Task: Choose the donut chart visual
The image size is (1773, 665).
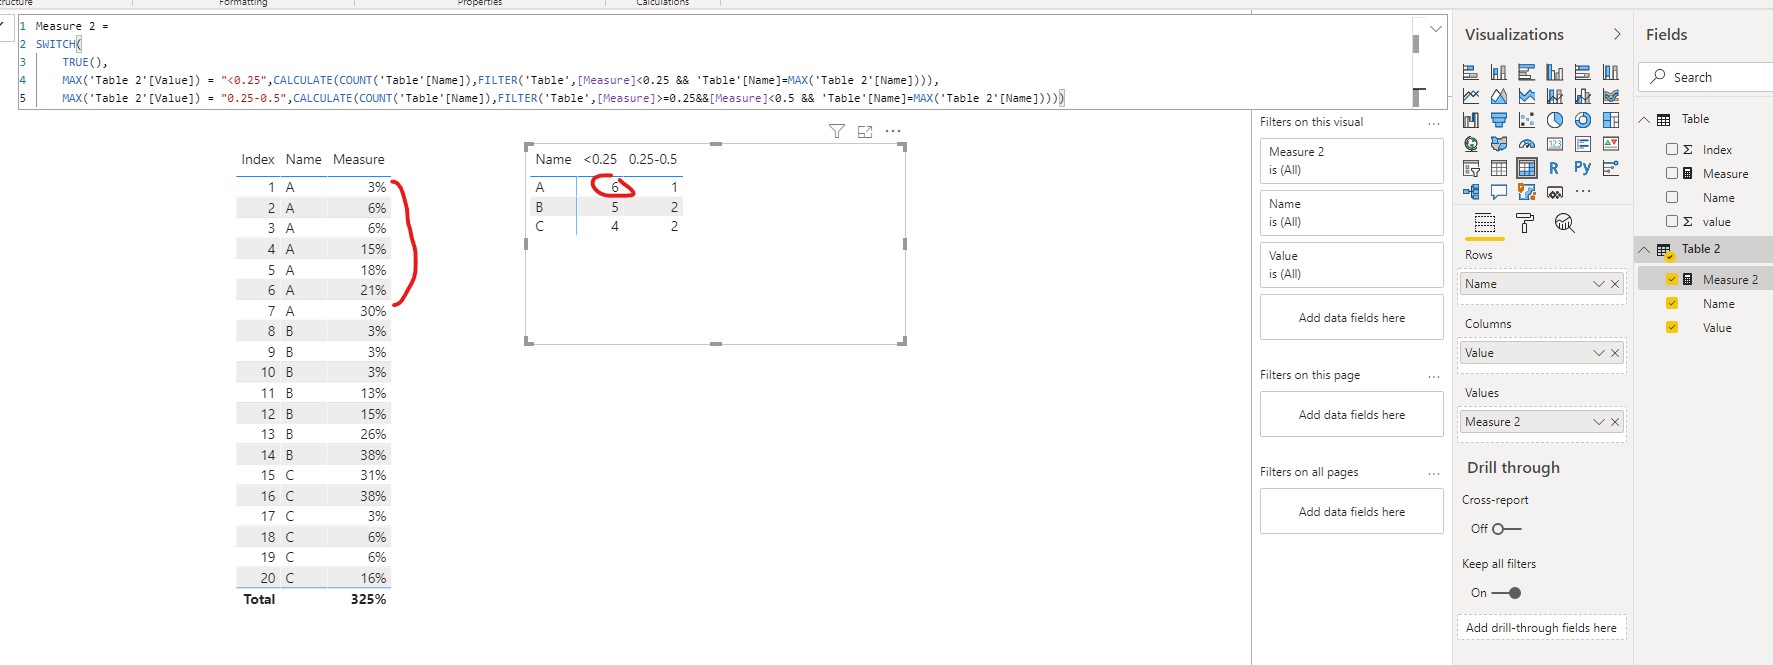Action: (x=1582, y=120)
